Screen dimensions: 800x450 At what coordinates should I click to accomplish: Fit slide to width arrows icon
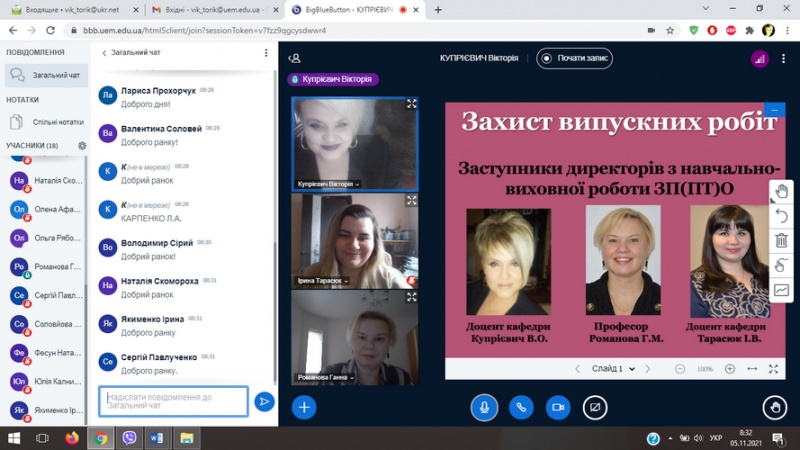click(752, 368)
